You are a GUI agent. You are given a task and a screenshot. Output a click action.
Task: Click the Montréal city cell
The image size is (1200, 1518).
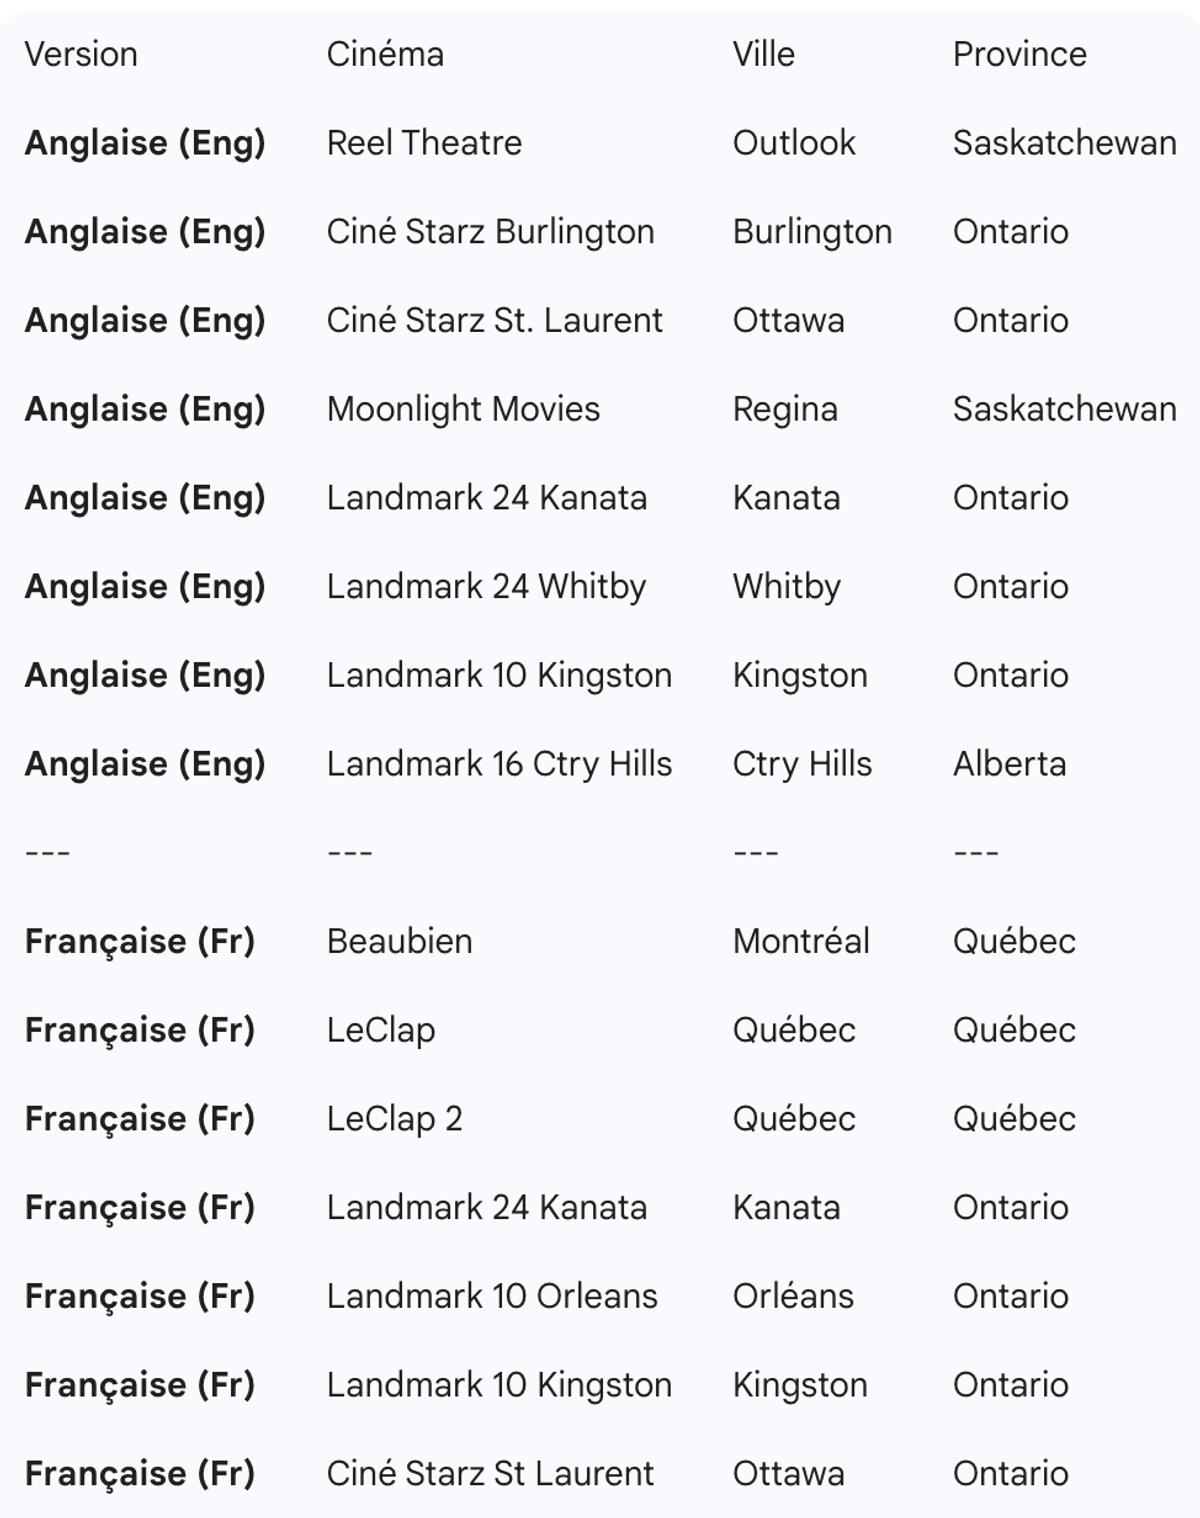[801, 941]
